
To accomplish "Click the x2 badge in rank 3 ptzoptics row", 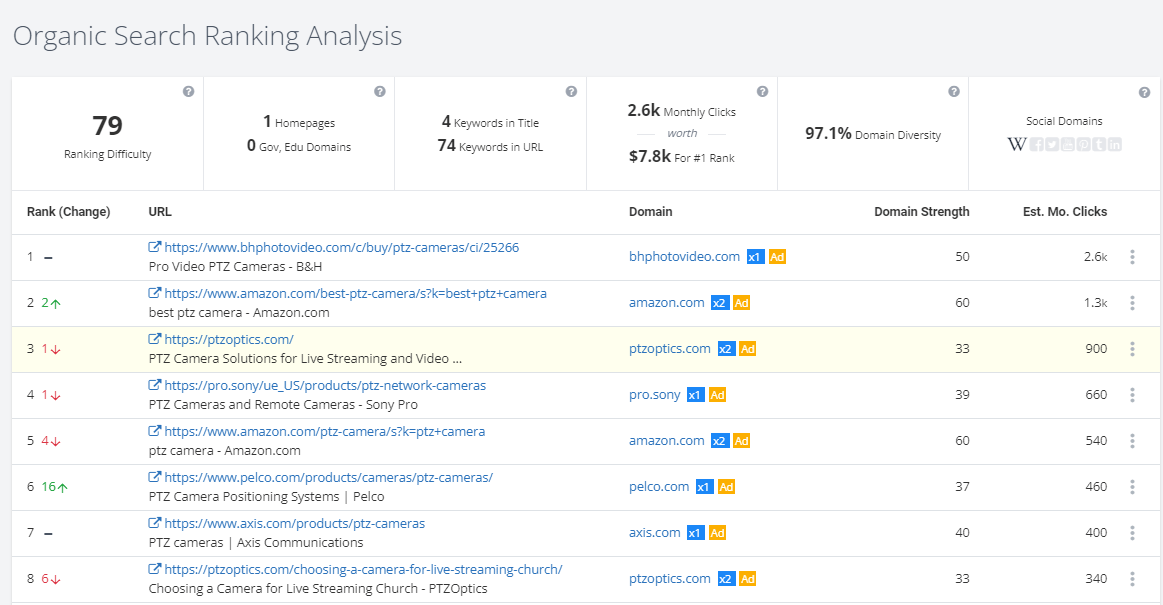I will pyautogui.click(x=726, y=348).
